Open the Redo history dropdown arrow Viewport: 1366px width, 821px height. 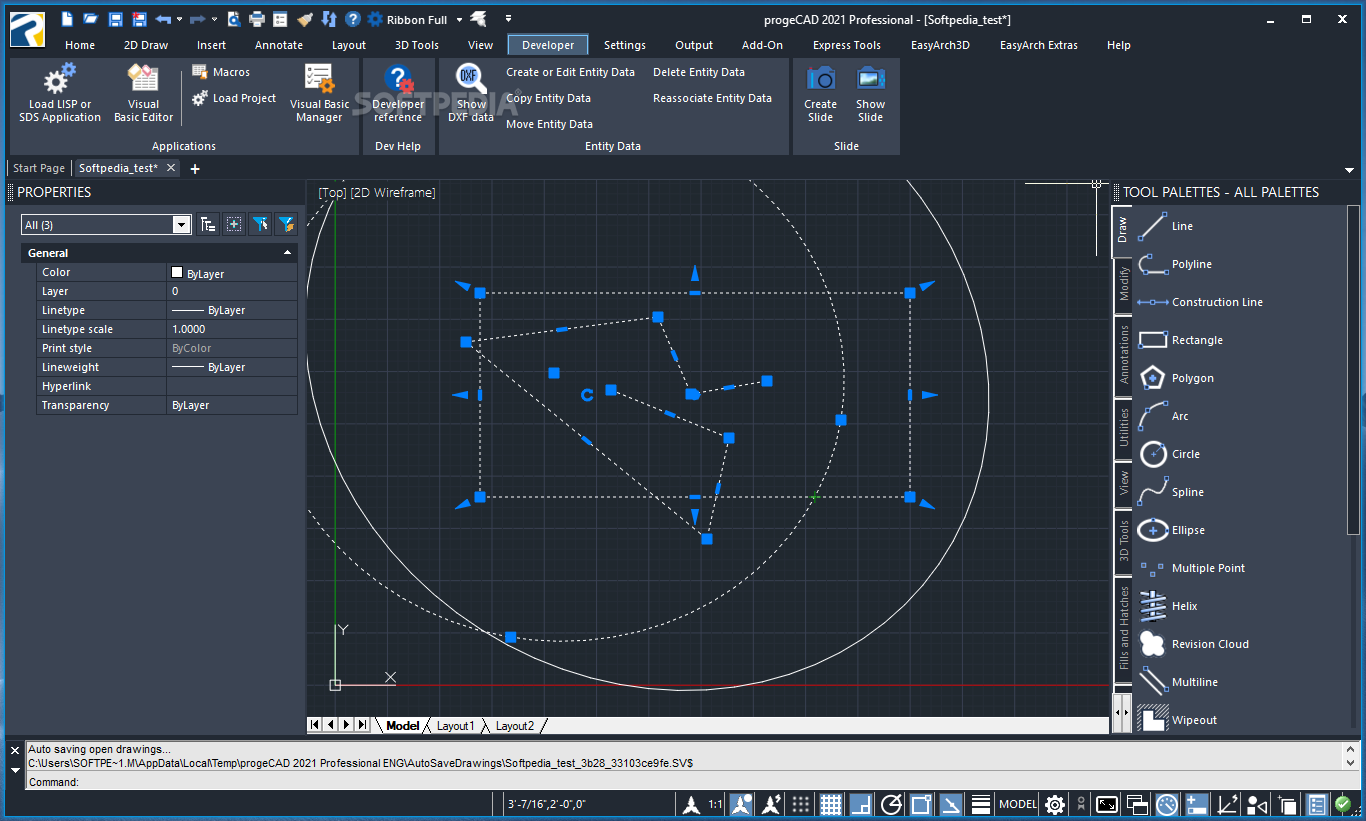[214, 19]
